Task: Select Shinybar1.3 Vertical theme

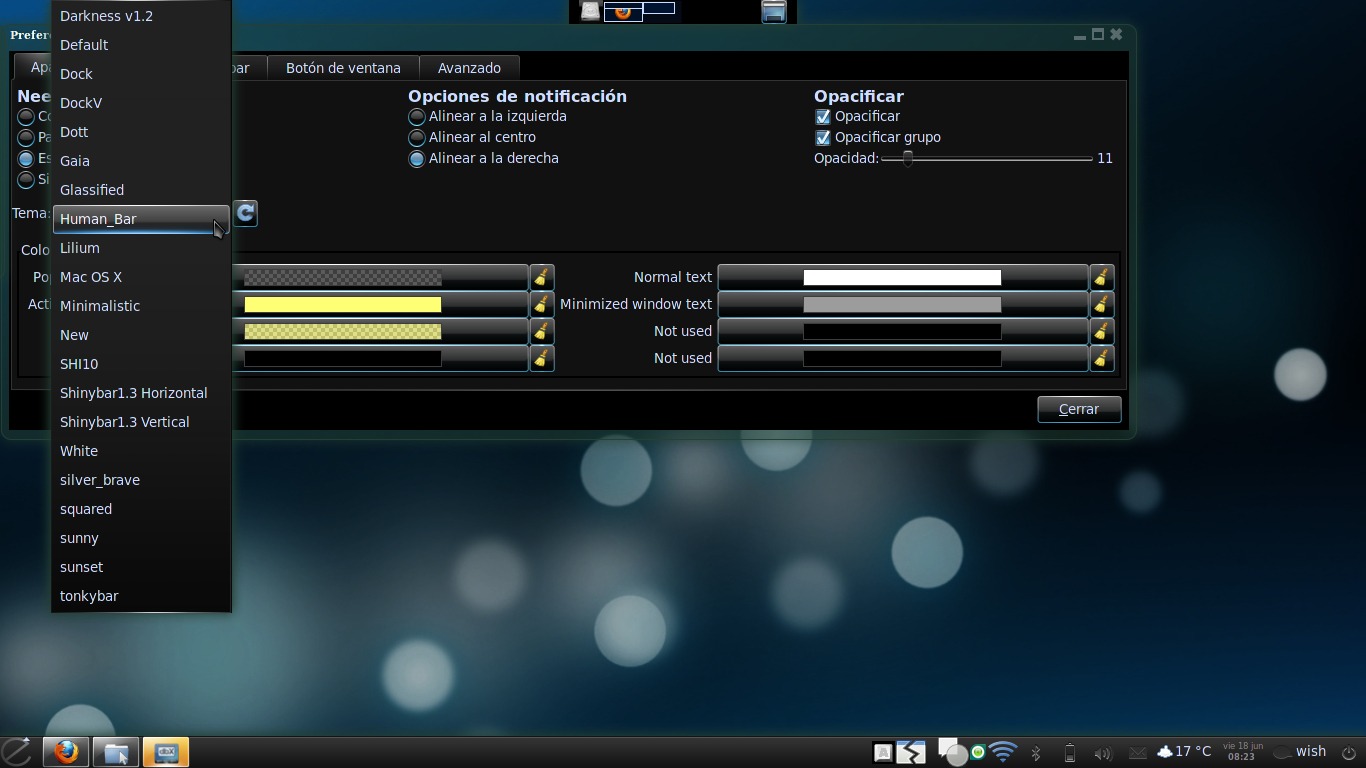Action: coord(141,422)
